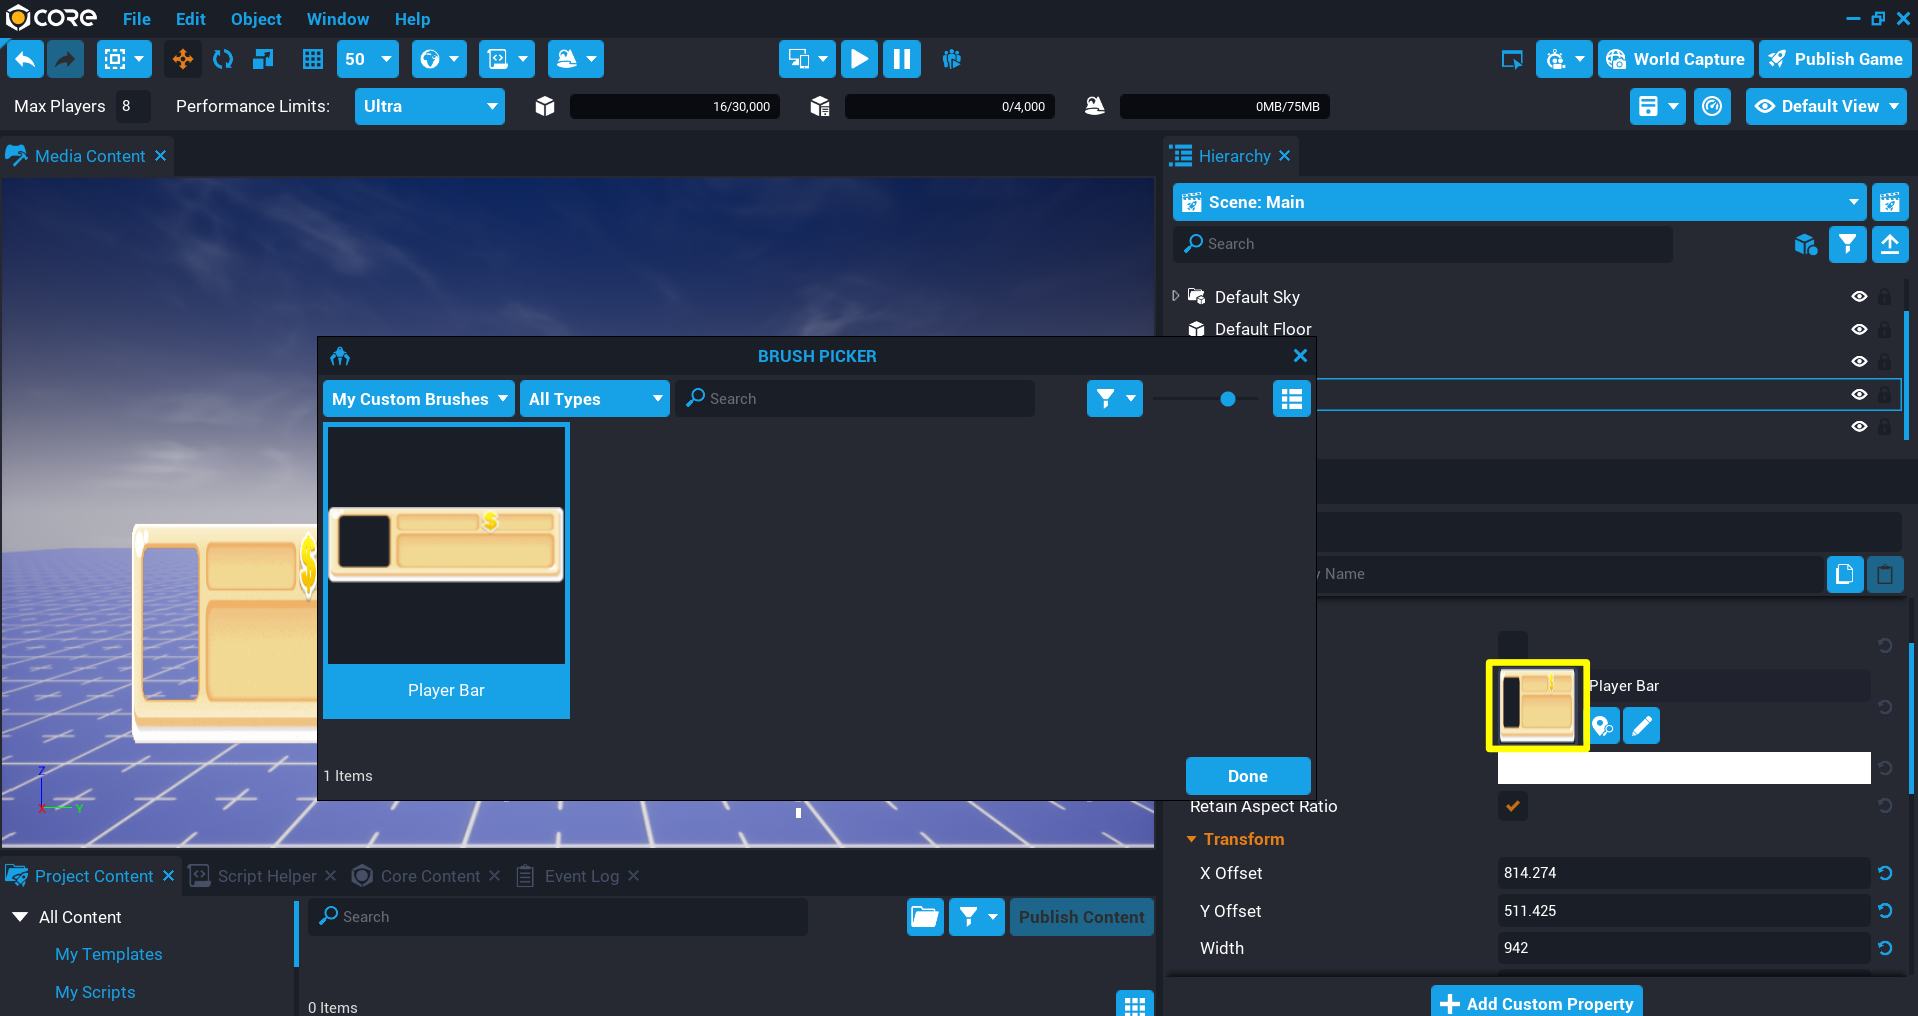Hide the Default Sky object

(x=1859, y=297)
